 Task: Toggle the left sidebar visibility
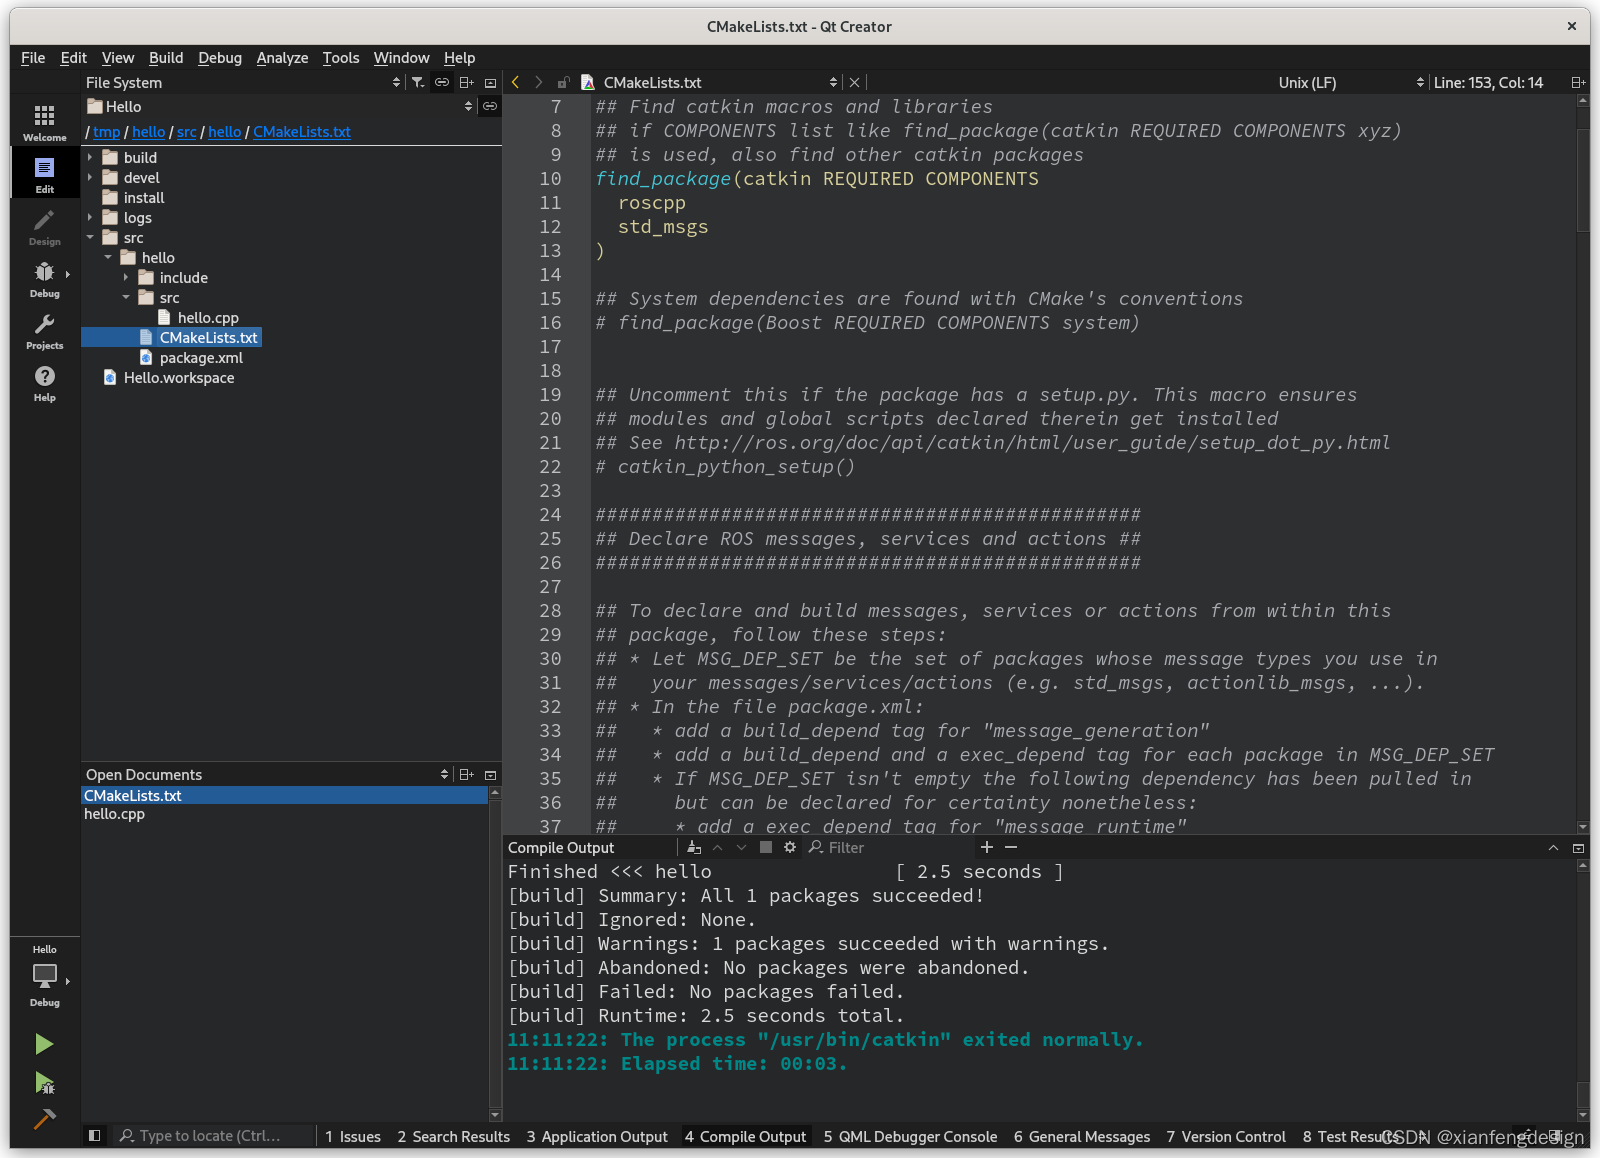point(95,1136)
